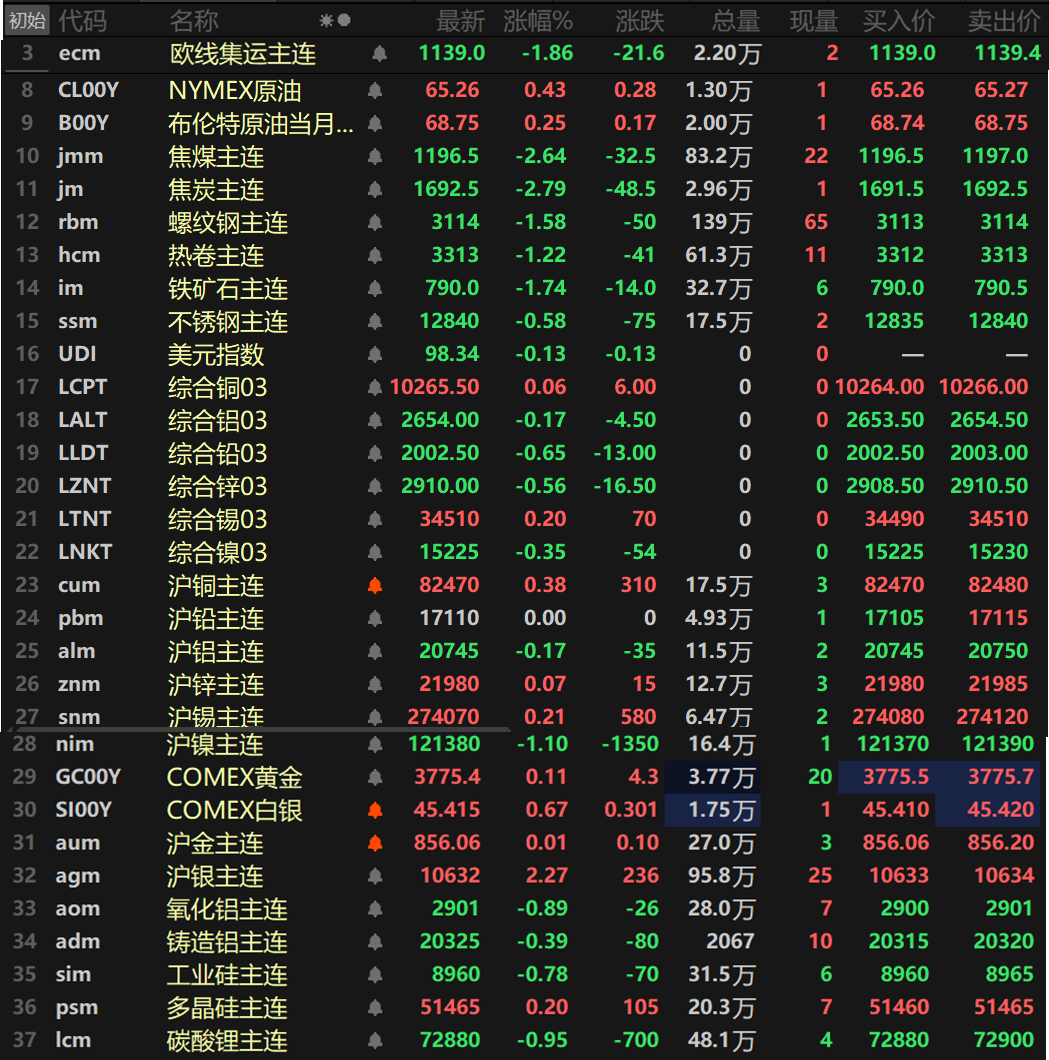This screenshot has height=1060, width=1049.
Task: Click the 代码 column header
Action: point(82,20)
